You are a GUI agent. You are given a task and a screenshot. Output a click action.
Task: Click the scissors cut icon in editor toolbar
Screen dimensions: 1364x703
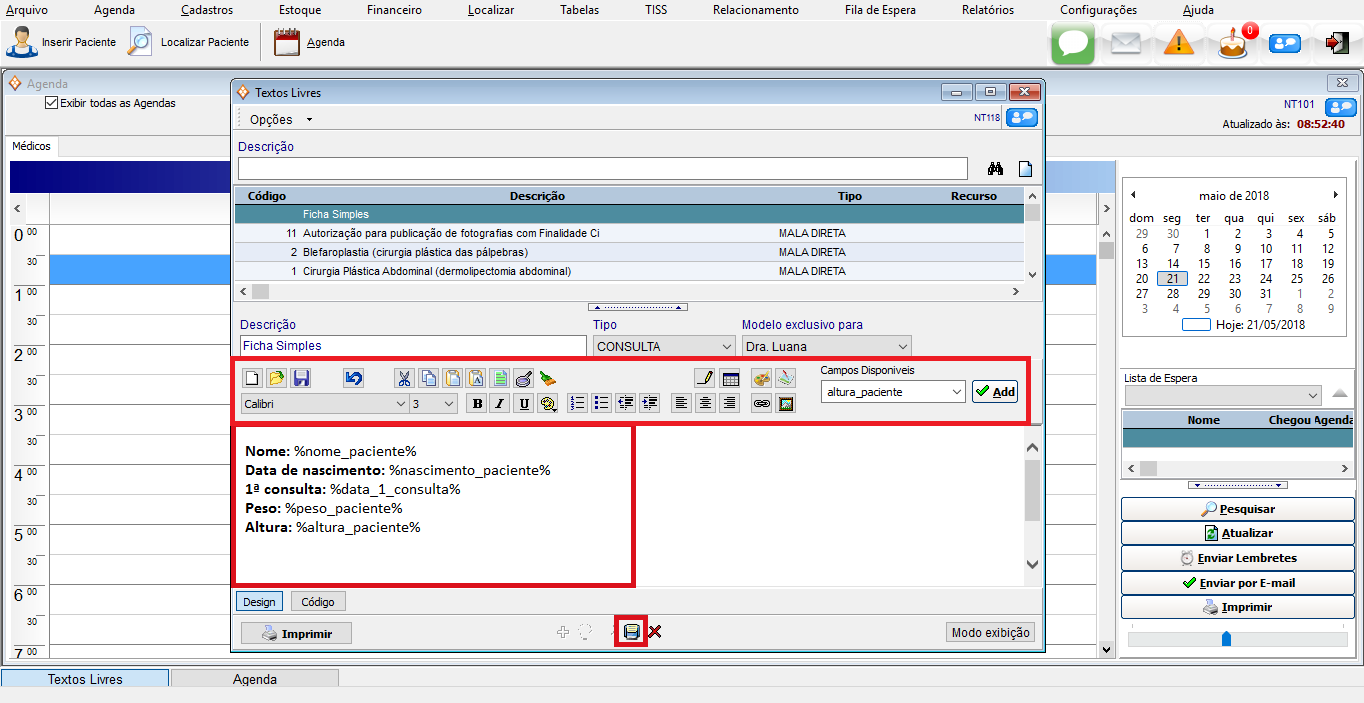click(404, 379)
